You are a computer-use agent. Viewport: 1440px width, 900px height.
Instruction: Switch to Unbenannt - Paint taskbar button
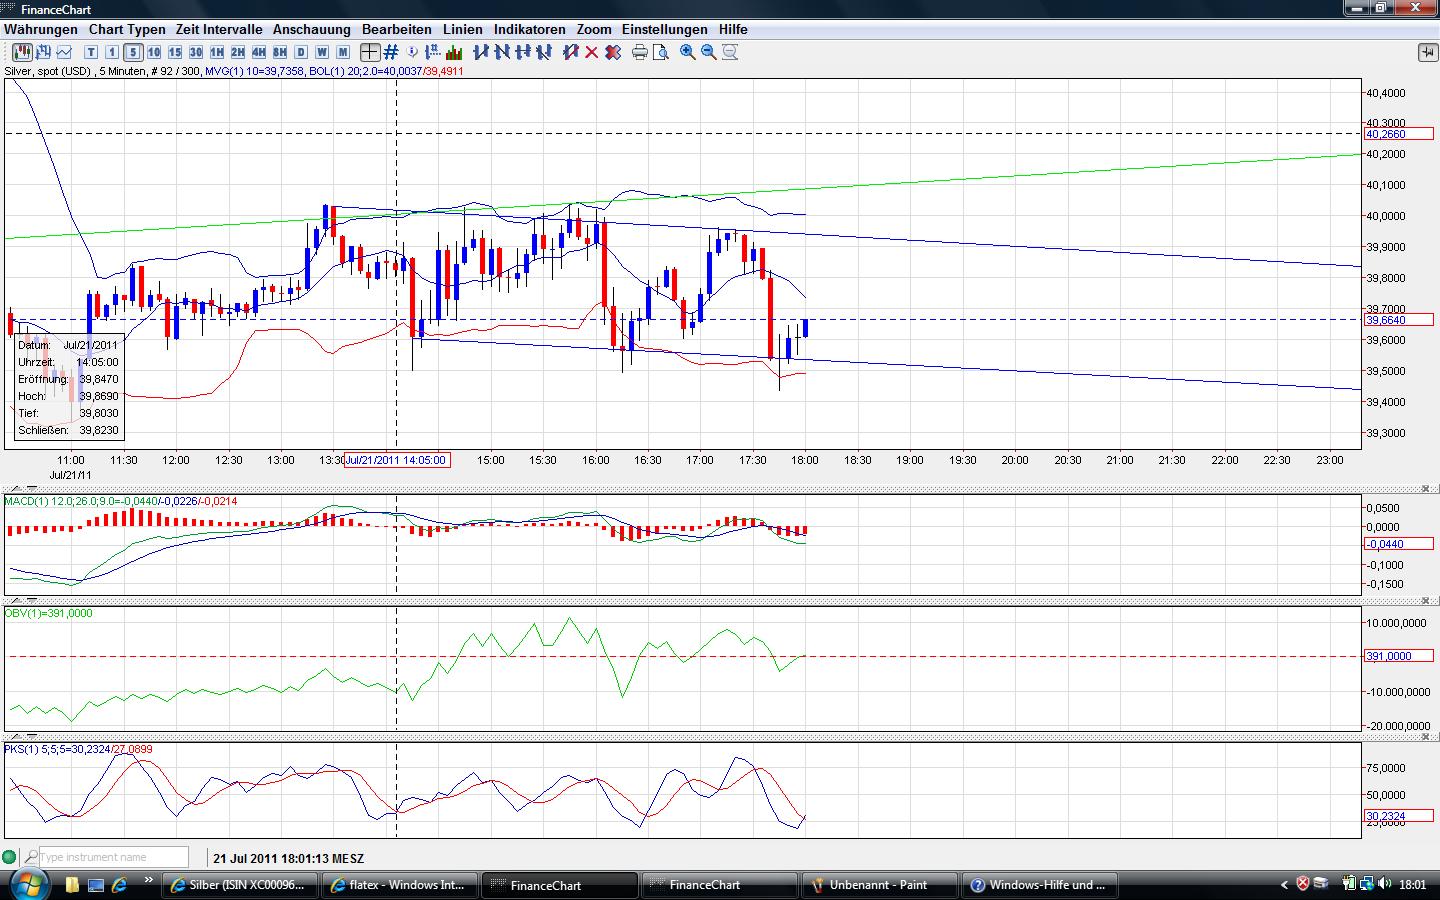point(878,885)
